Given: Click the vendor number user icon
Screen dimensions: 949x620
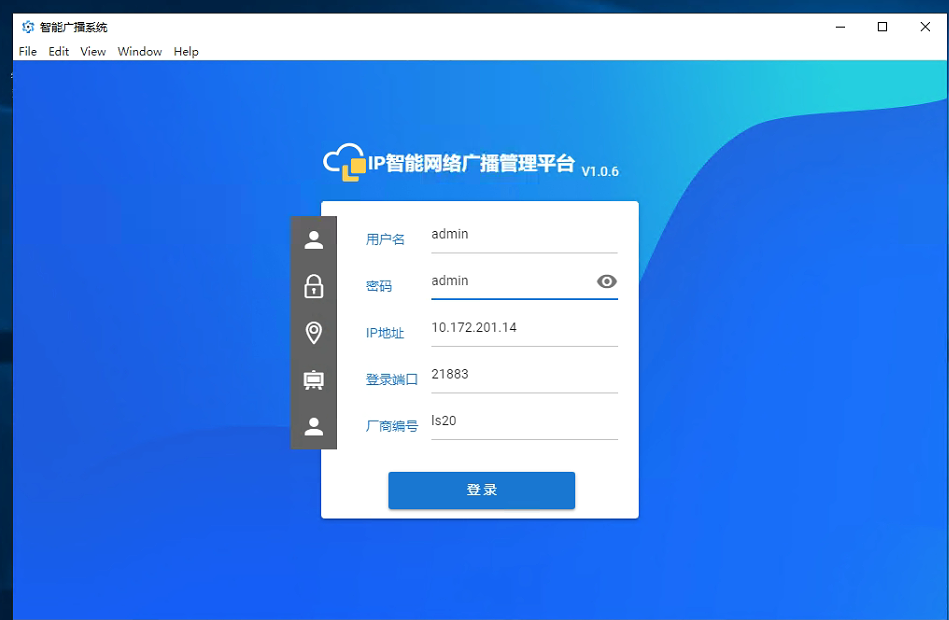Looking at the screenshot, I should coord(314,426).
